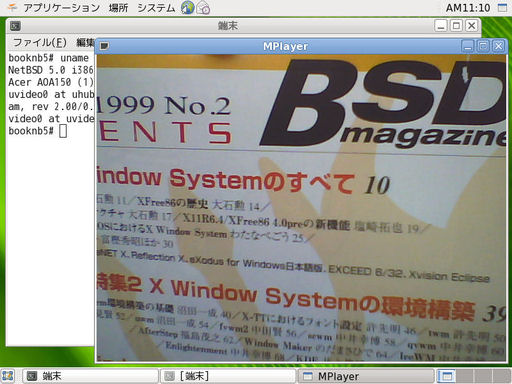This screenshot has height=384, width=512.
Task: Select the first workspace in switcher
Action: click(446, 376)
